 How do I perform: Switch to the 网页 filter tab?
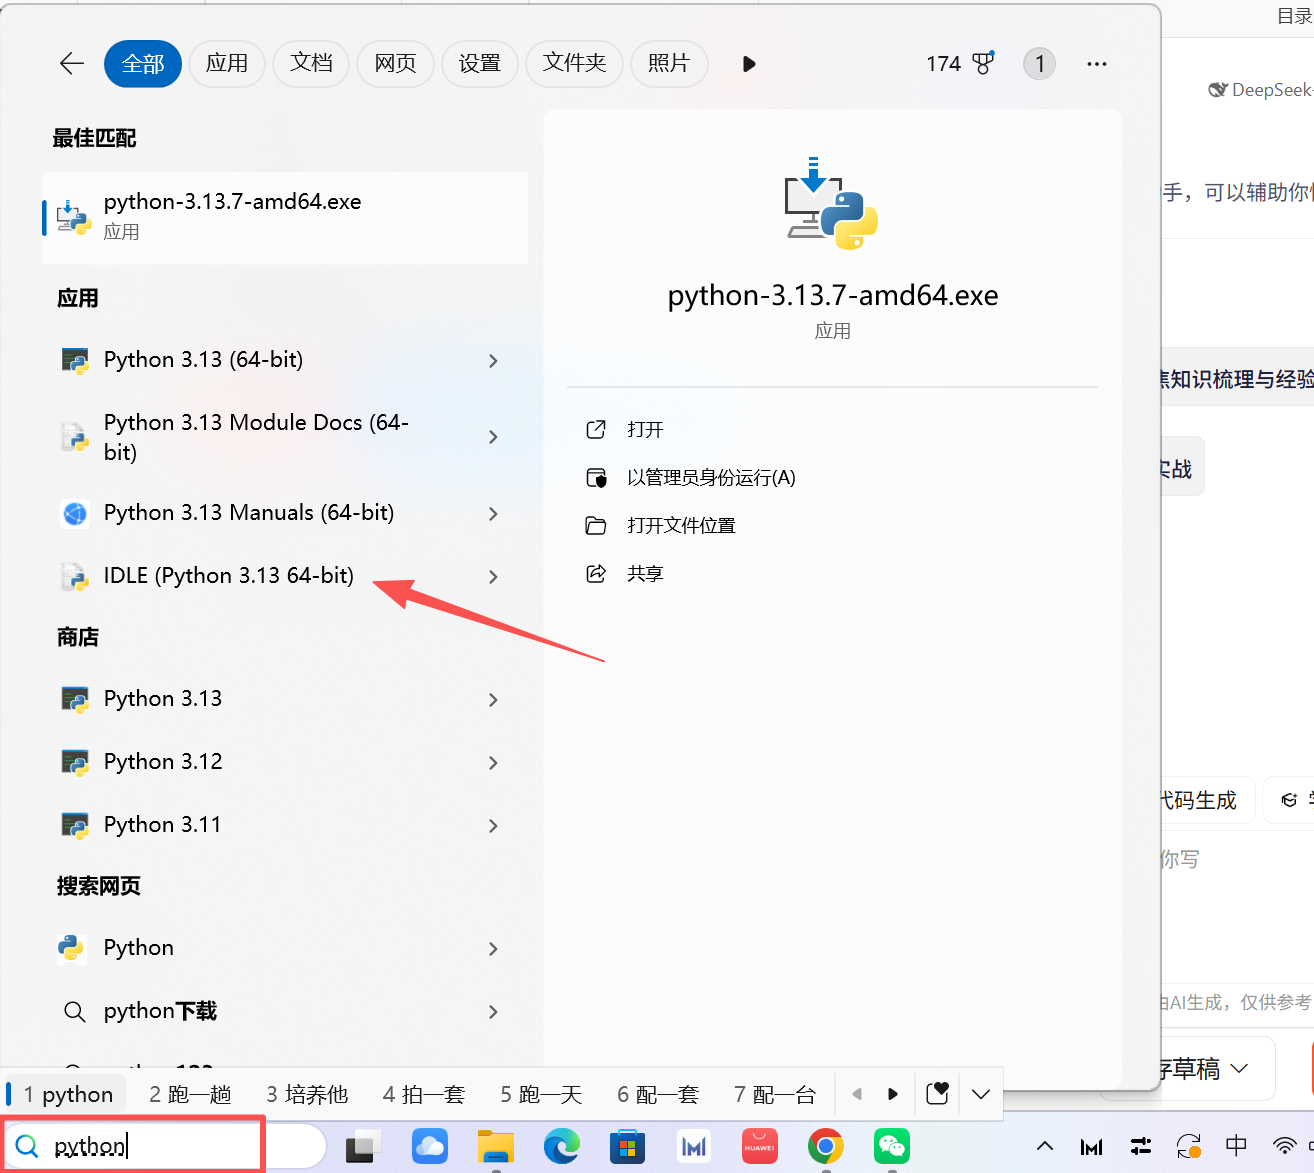tap(396, 64)
